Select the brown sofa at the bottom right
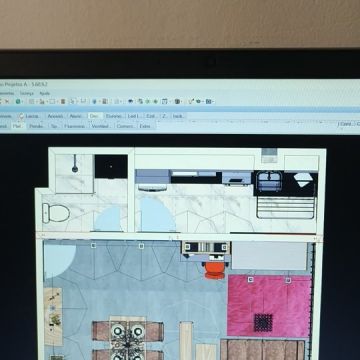The image size is (360, 360). click(262, 350)
